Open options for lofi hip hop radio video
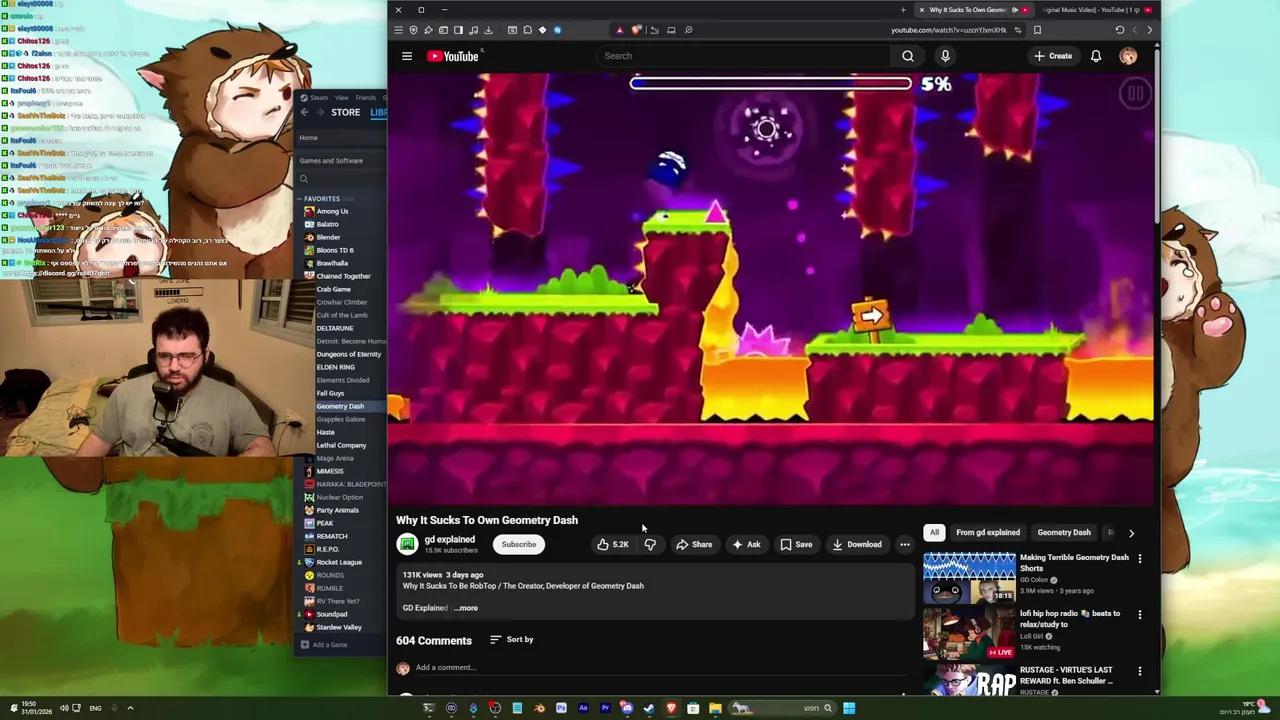Screen dimensions: 1280x720 [1139, 614]
